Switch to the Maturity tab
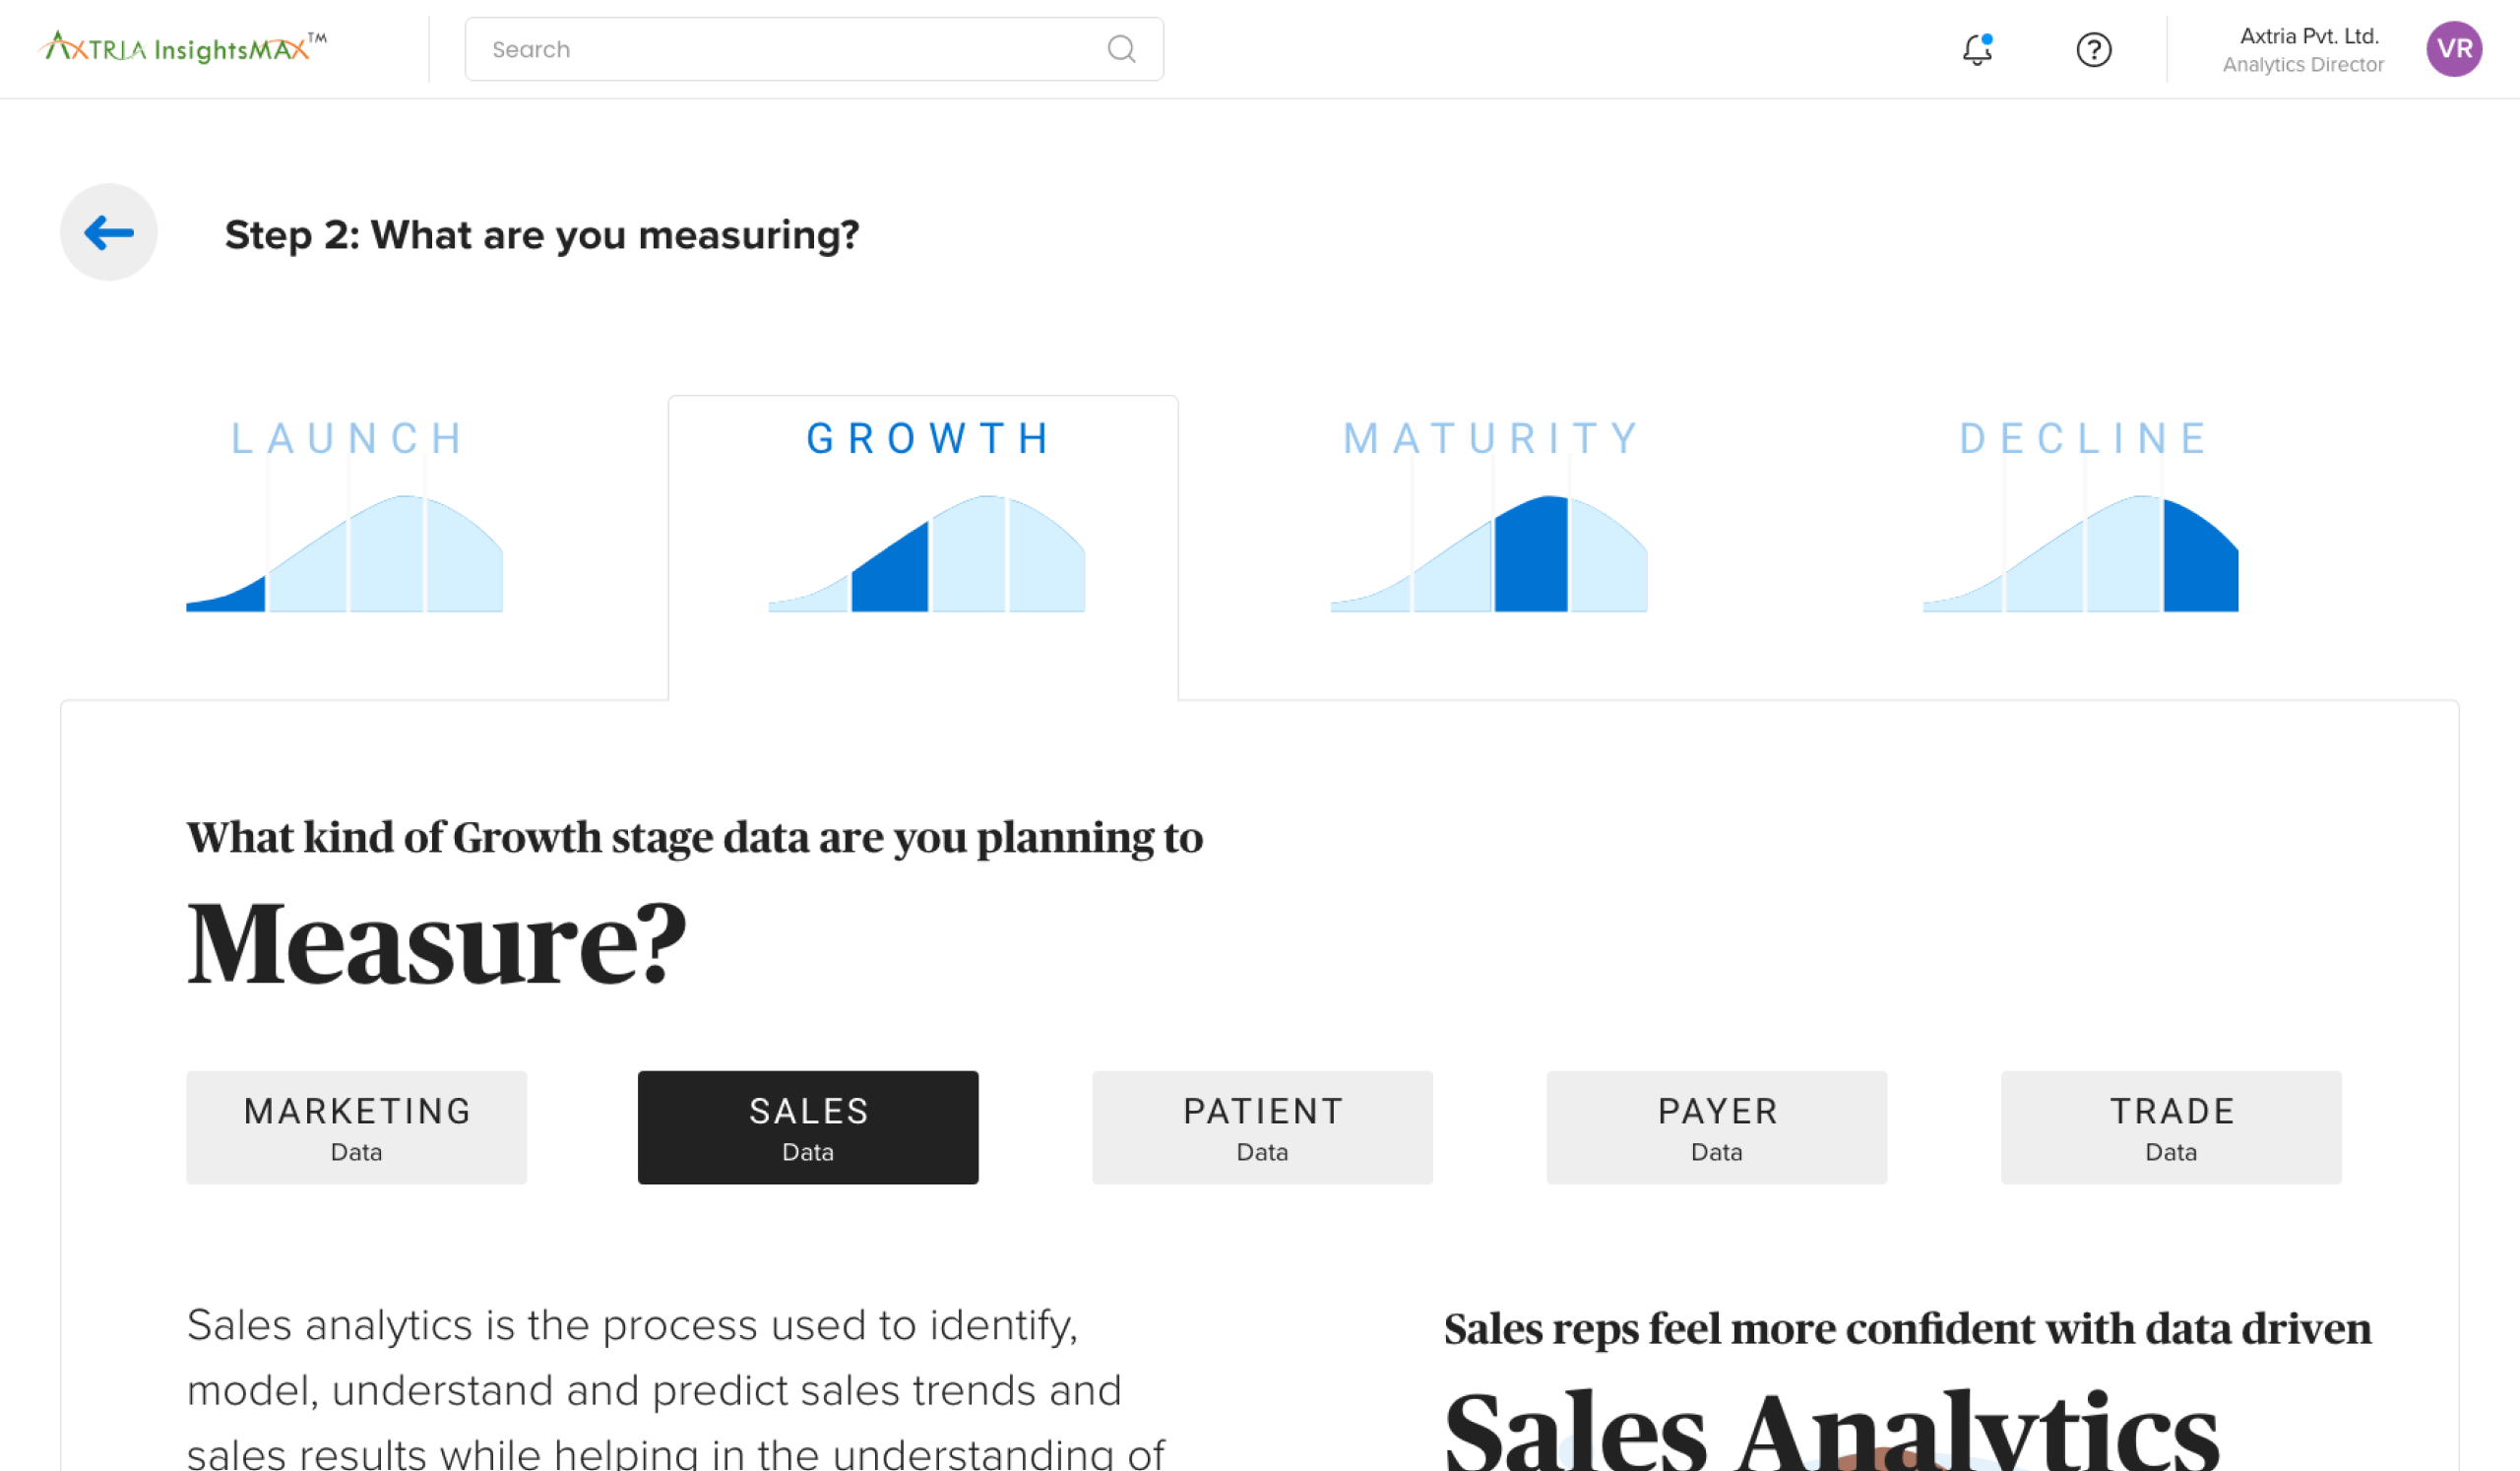 pos(1490,437)
